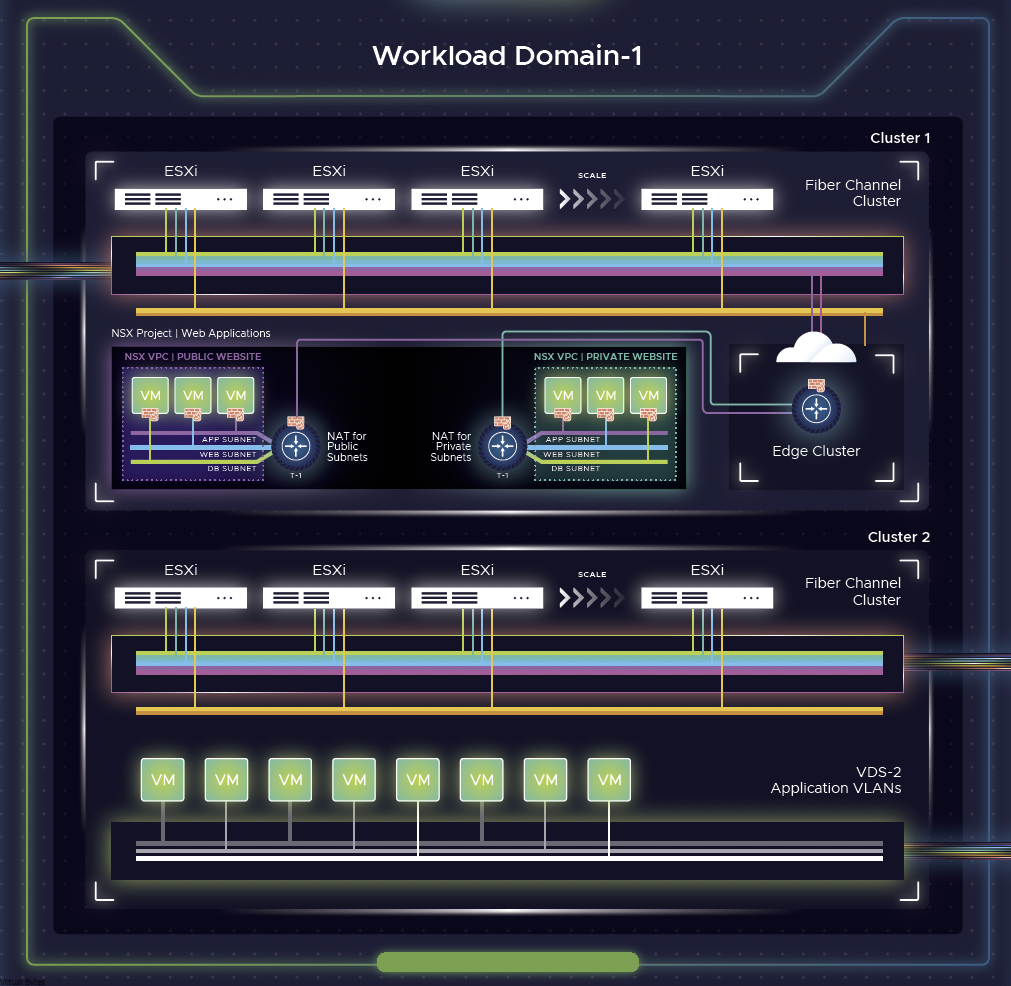This screenshot has width=1011, height=986.
Task: Select the T-1 router for private subnets
Action: (502, 446)
